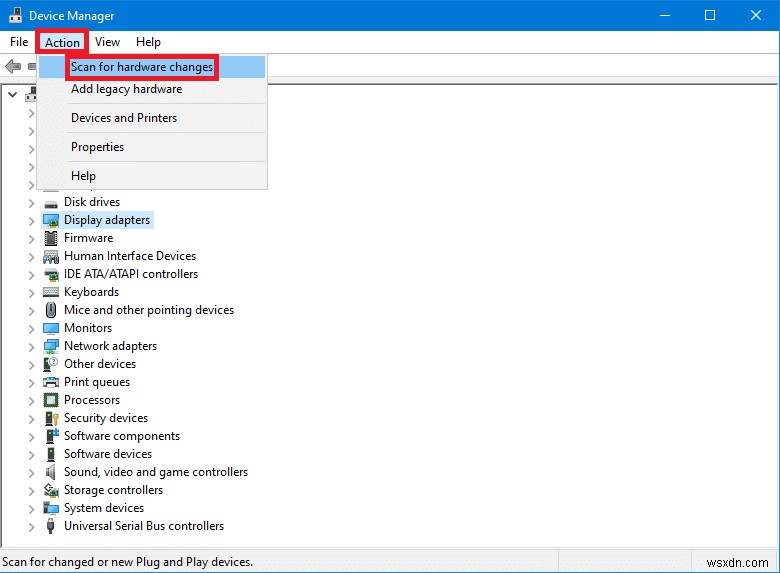Click the Processors chip icon
780x573 pixels.
pos(51,400)
